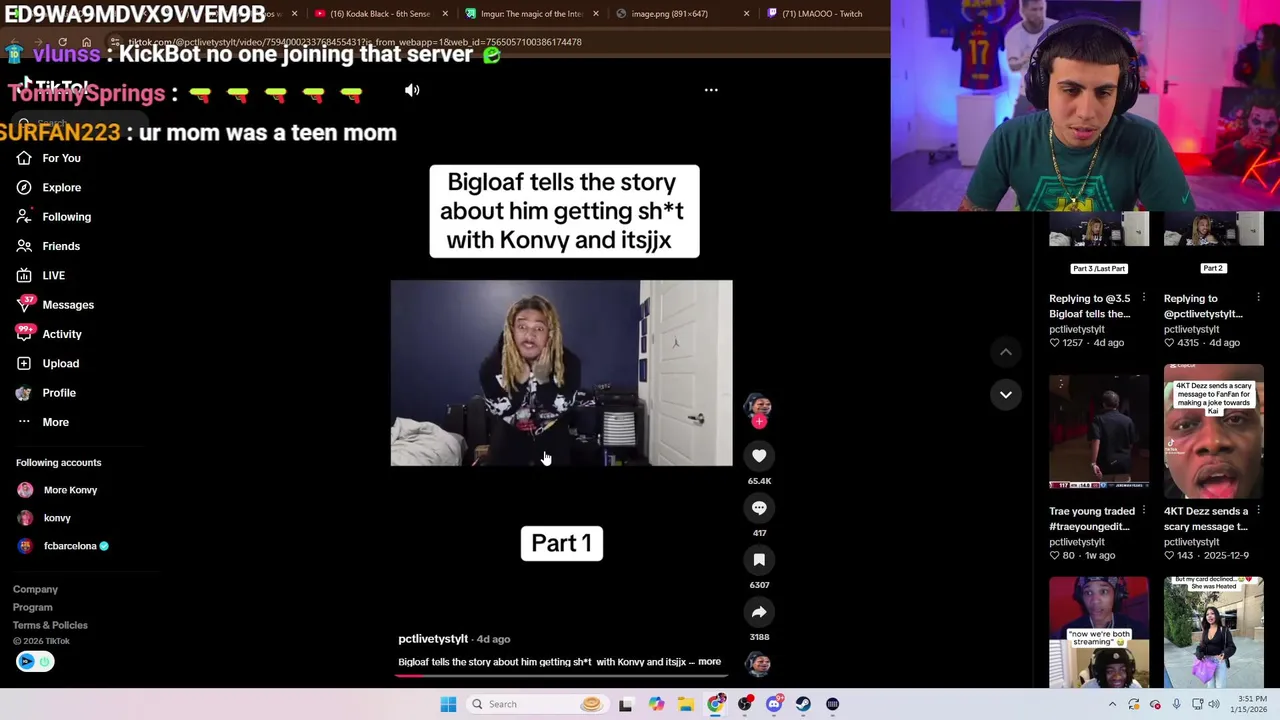Image resolution: width=1280 pixels, height=720 pixels.
Task: Expand the Program footer section
Action: click(33, 607)
